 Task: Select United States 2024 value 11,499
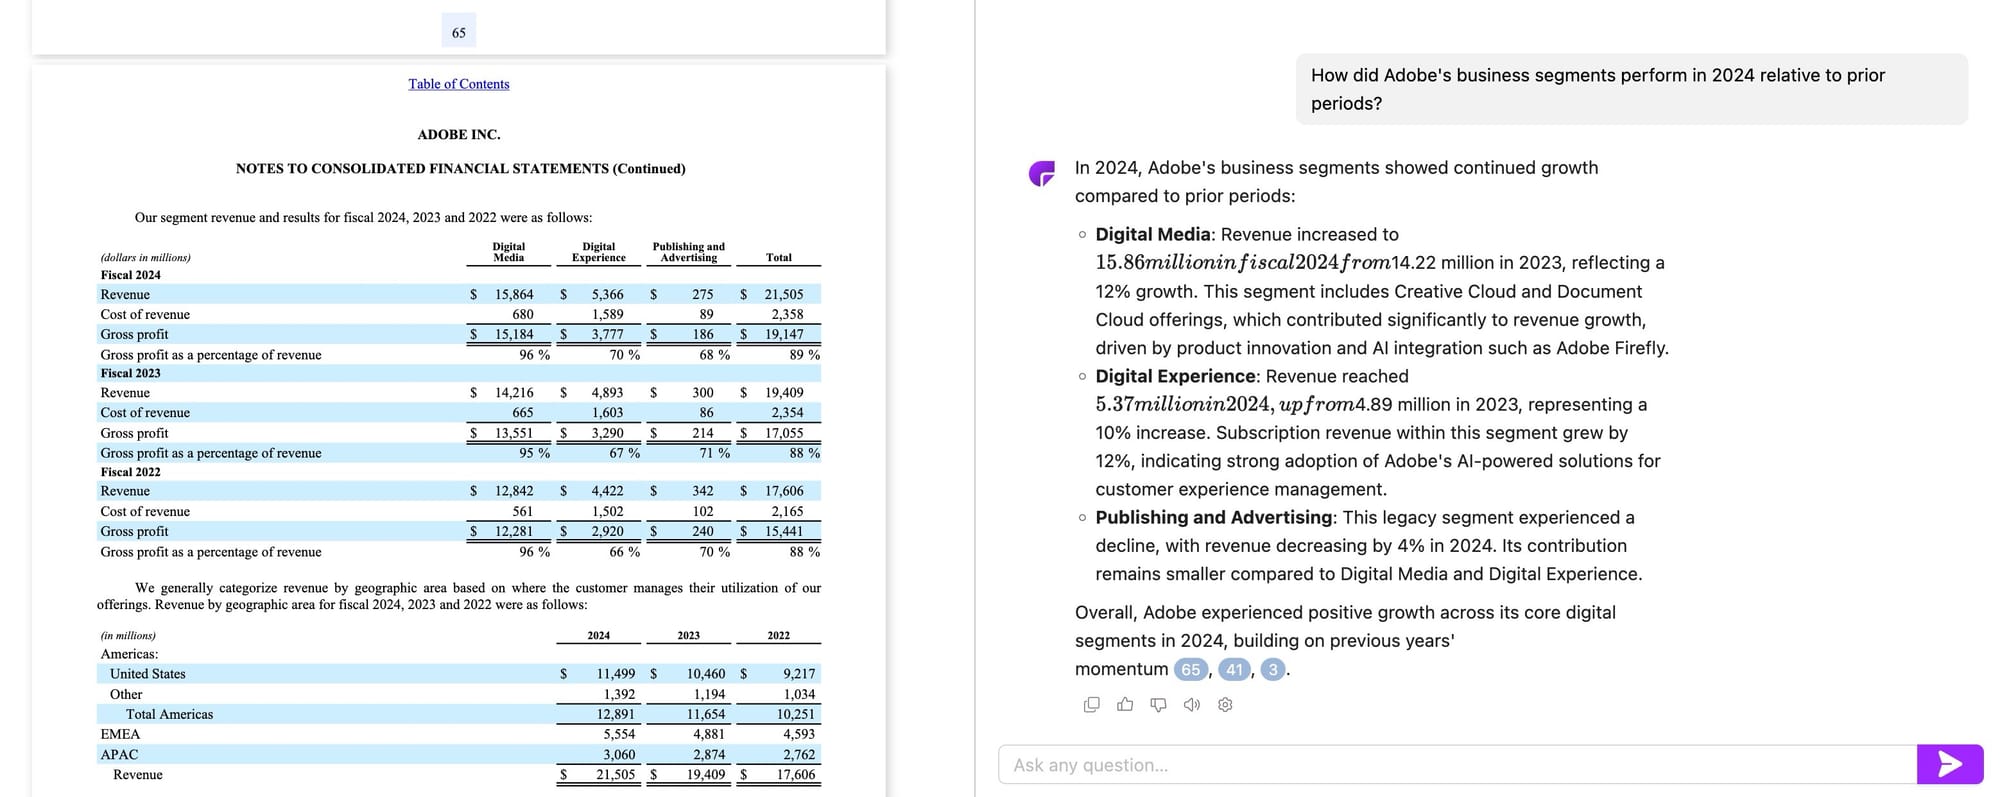616,674
